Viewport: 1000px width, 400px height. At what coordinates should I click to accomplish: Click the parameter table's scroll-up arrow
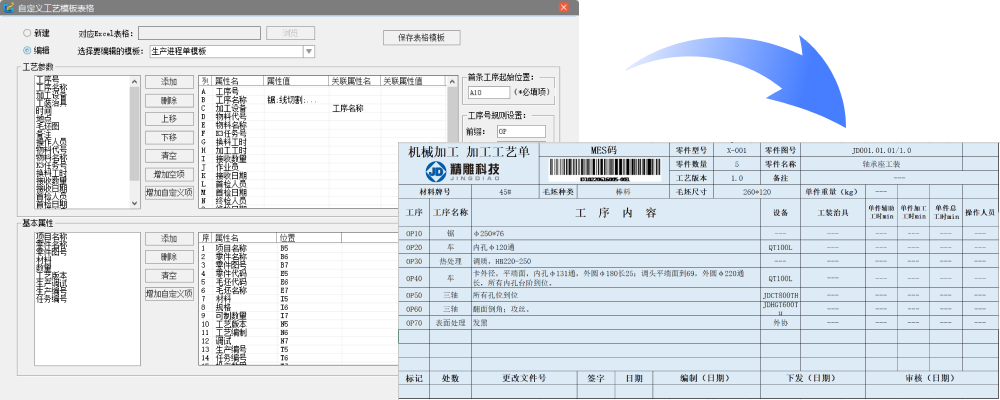451,81
